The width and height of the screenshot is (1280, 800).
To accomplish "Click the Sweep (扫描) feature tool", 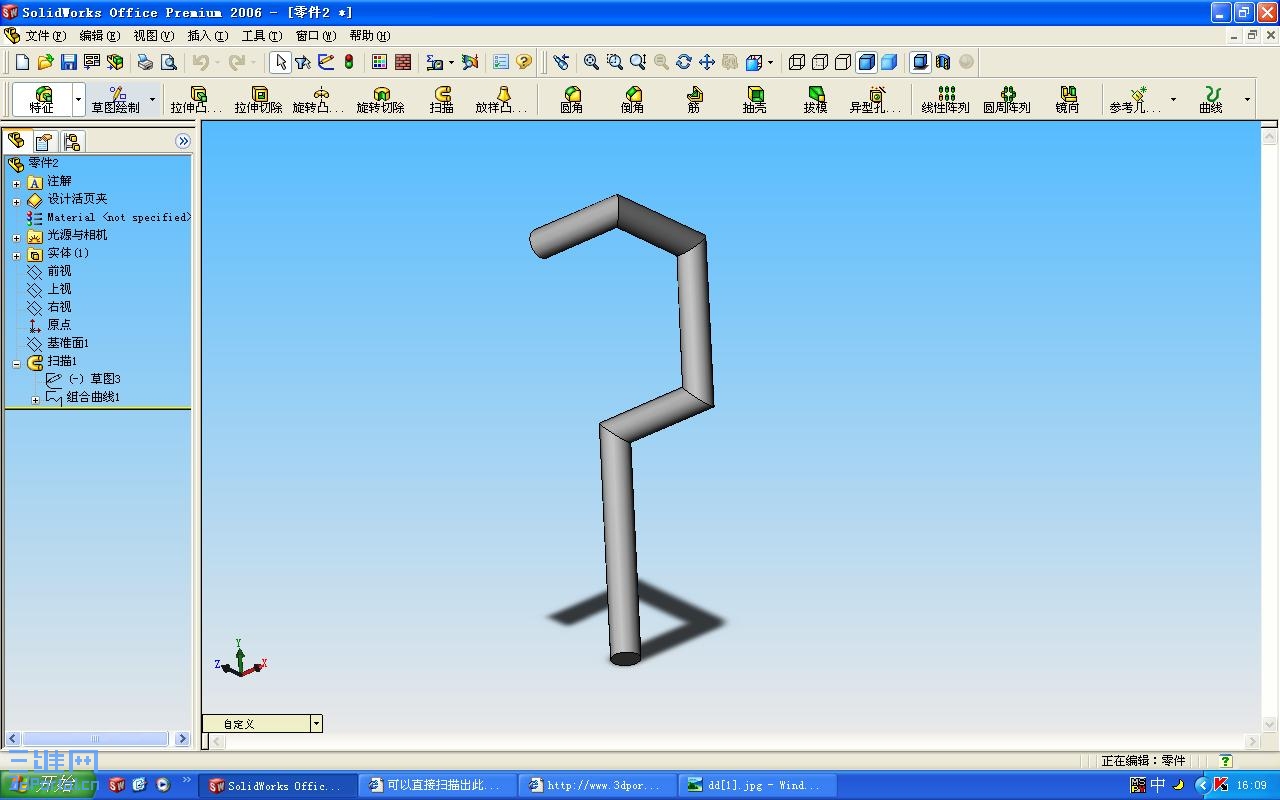I will pyautogui.click(x=442, y=100).
